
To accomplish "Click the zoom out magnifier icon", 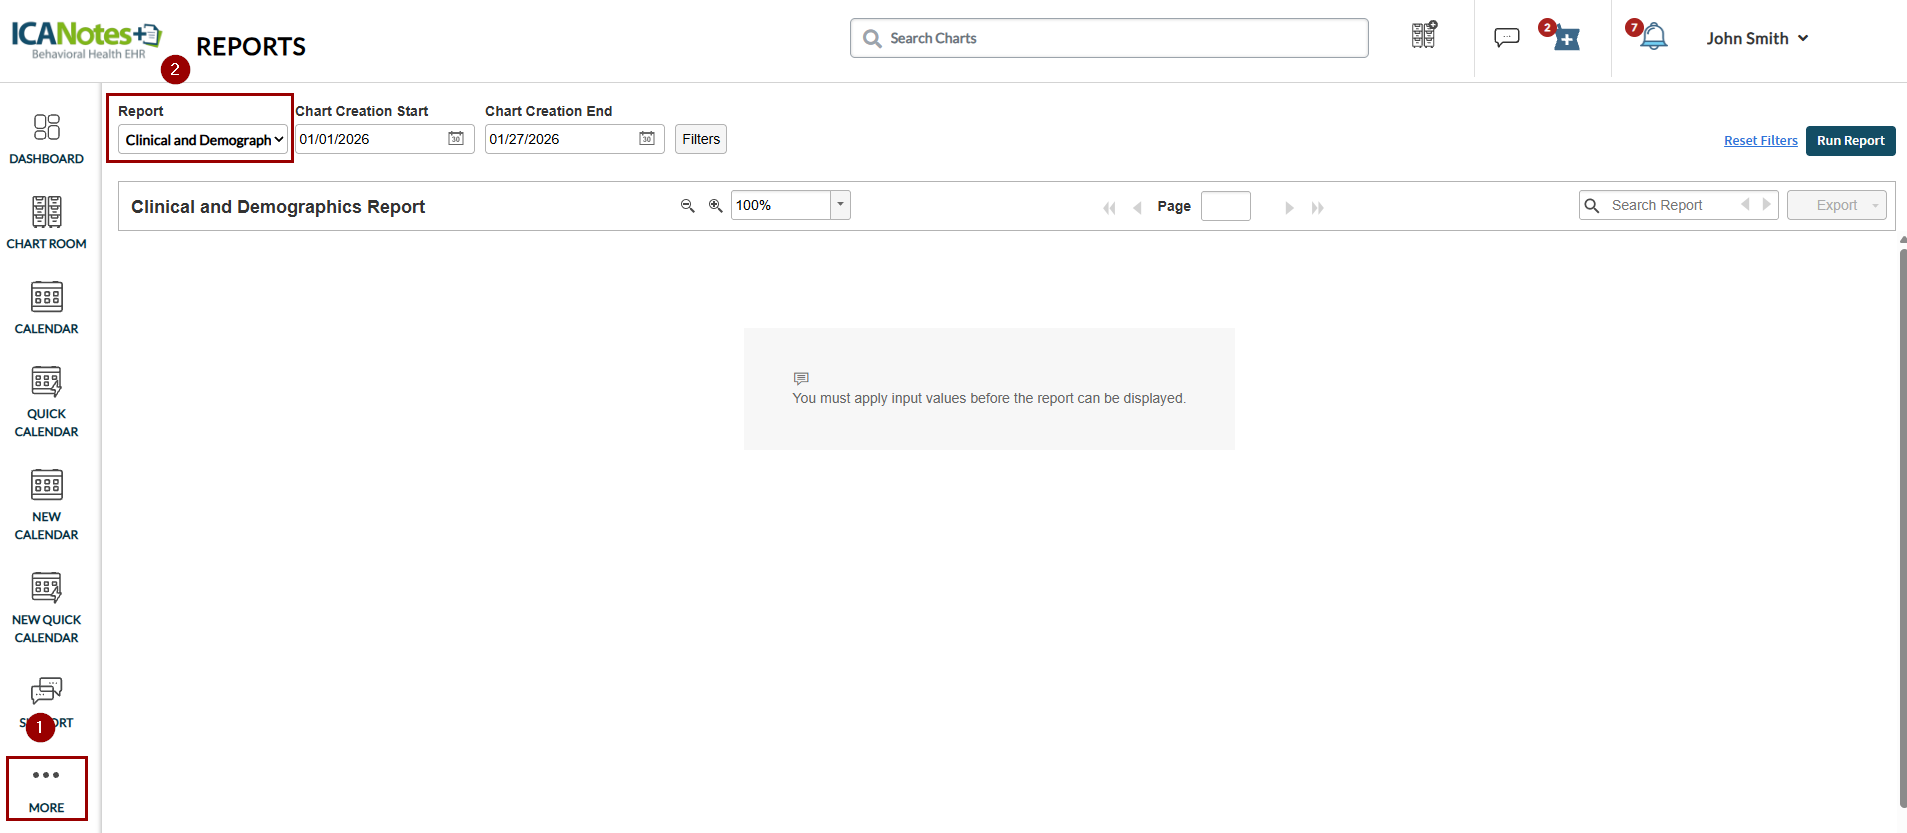I will [x=687, y=206].
